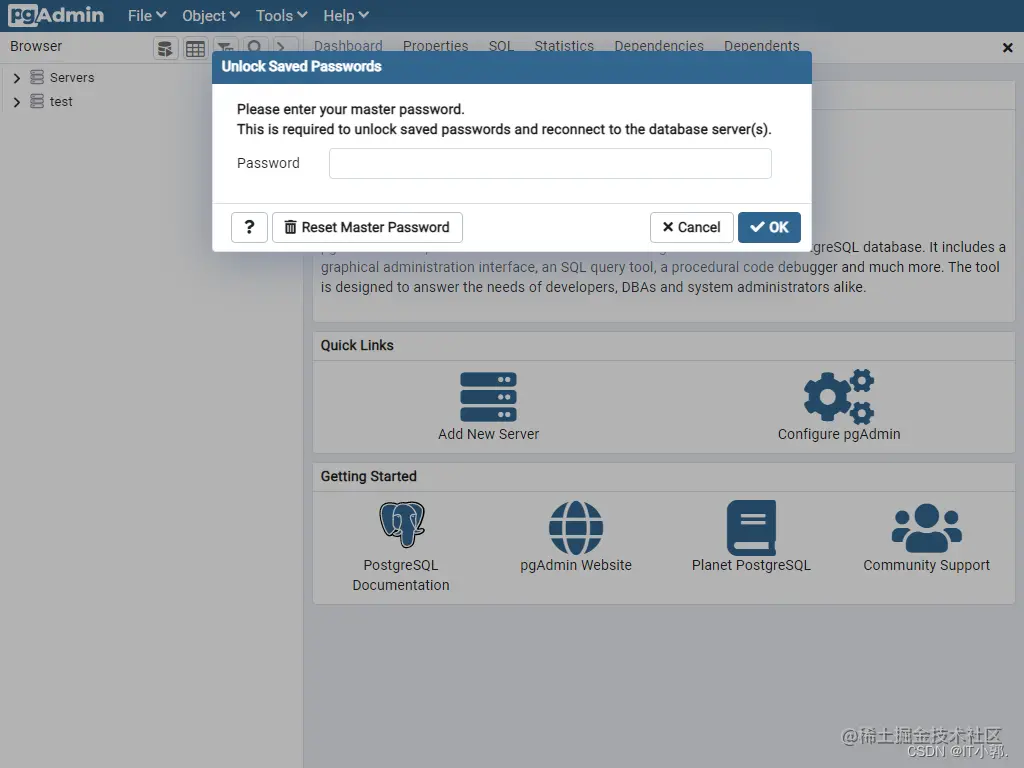Switch to the Statistics tab
The height and width of the screenshot is (768, 1024).
coord(564,45)
